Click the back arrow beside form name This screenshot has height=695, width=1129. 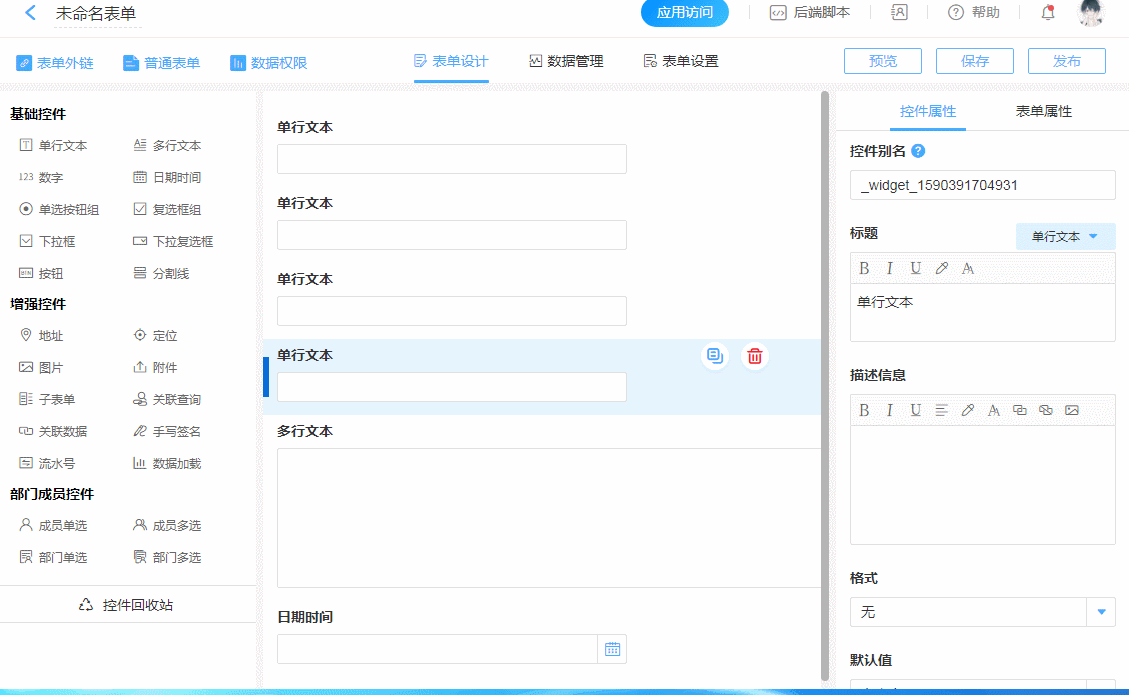pos(30,13)
